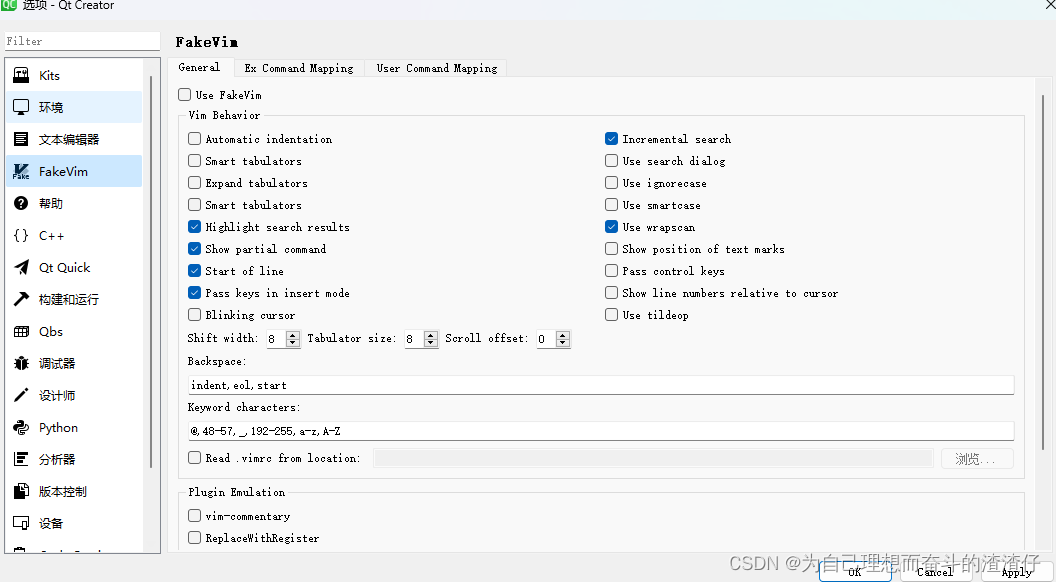This screenshot has width=1056, height=582.
Task: Enable Expand tabulators option
Action: click(195, 183)
